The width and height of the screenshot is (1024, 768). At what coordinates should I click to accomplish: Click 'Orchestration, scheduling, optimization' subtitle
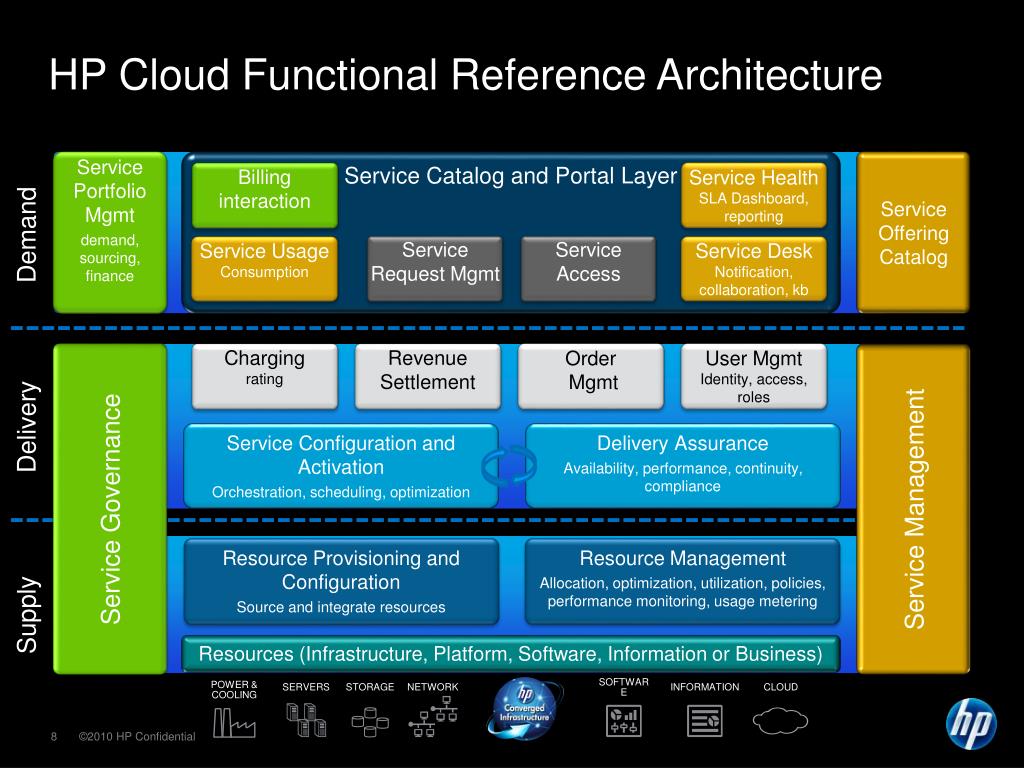coord(341,492)
